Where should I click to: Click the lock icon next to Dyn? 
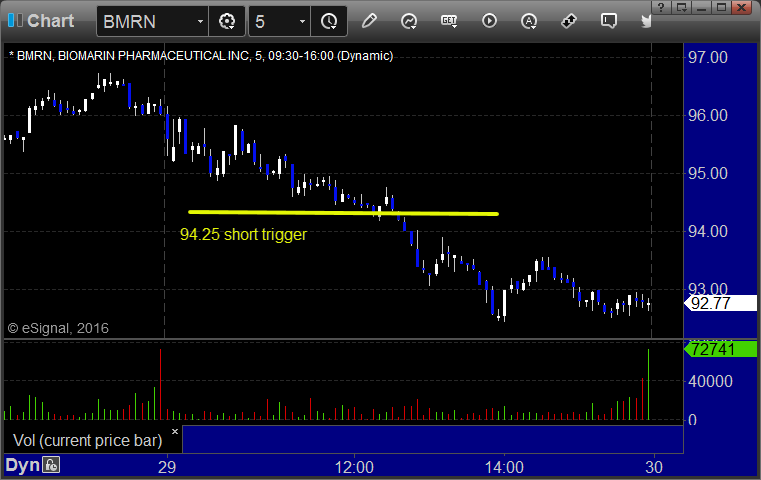pos(51,465)
